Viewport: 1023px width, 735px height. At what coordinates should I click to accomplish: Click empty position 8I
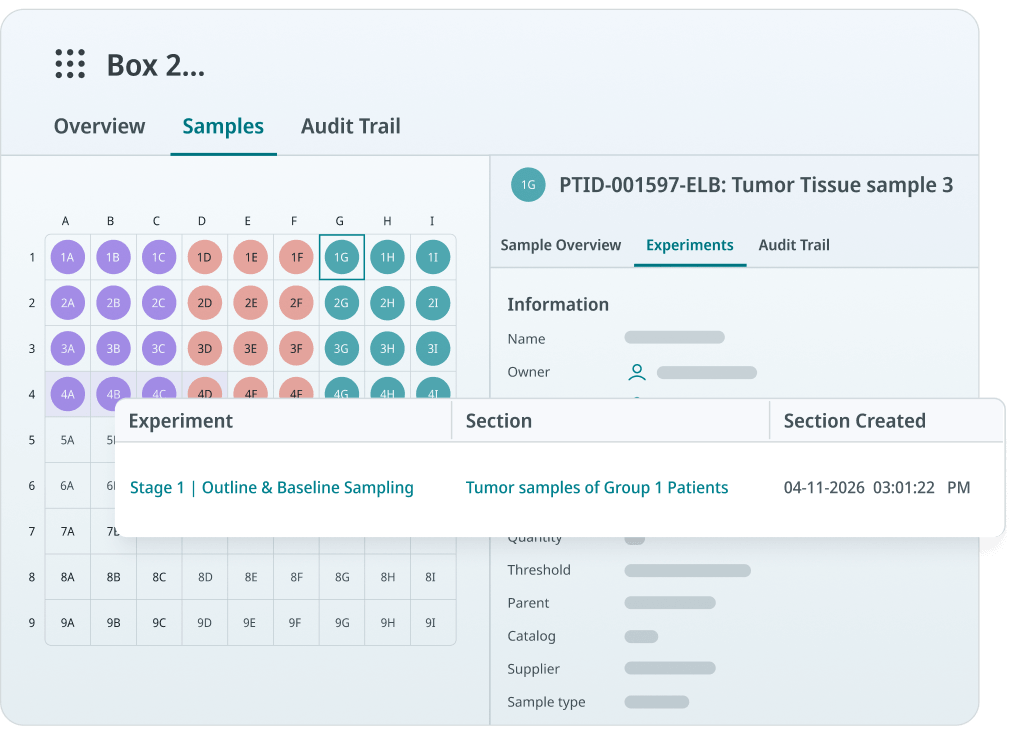coord(433,577)
